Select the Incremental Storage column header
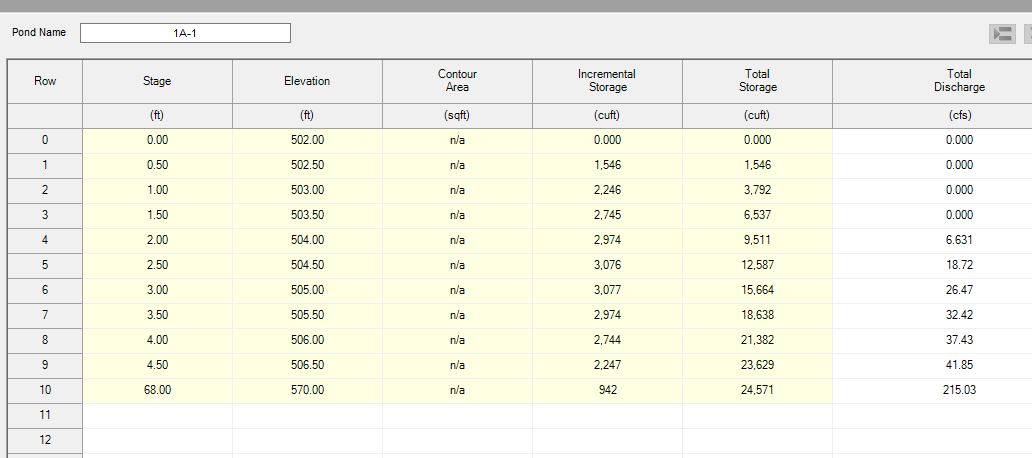The height and width of the screenshot is (458, 1032). tap(607, 81)
